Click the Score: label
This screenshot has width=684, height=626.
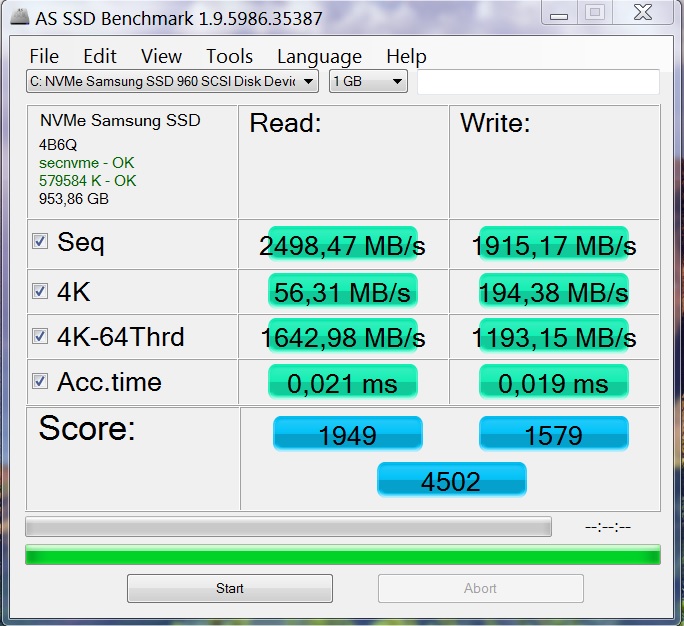(87, 428)
